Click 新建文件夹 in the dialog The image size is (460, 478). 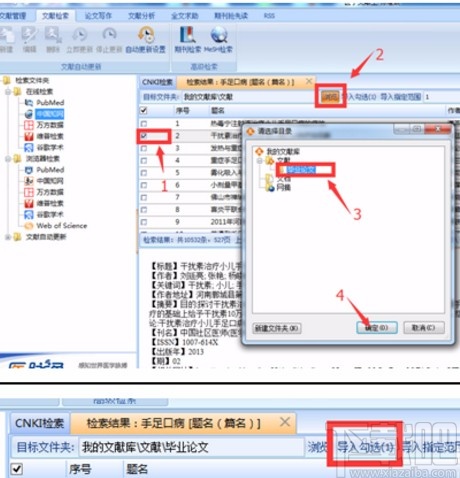[277, 328]
